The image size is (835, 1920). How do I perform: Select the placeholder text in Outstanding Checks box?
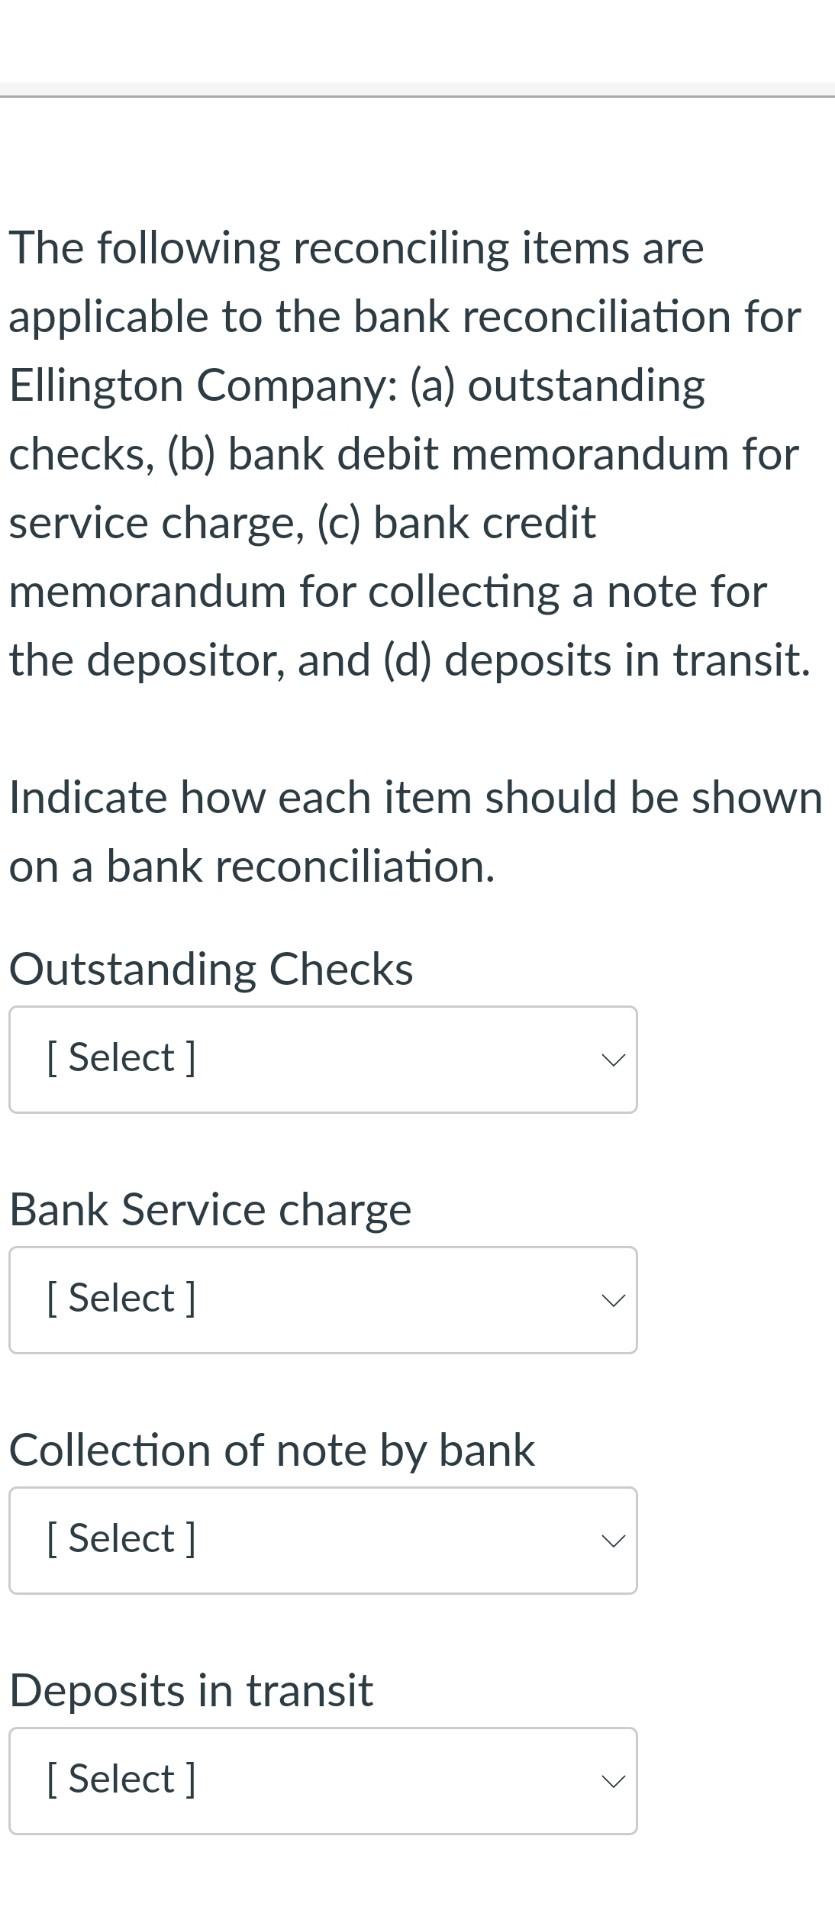coord(120,1057)
